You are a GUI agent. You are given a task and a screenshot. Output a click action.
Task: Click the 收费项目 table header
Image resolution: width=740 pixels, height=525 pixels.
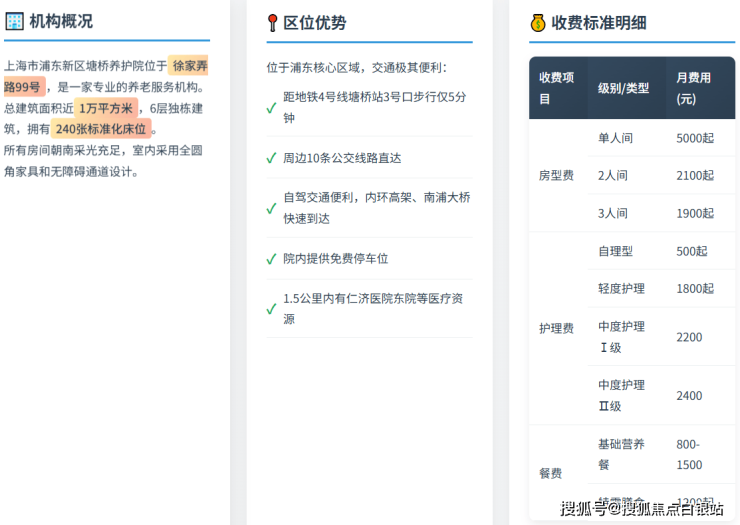click(558, 88)
